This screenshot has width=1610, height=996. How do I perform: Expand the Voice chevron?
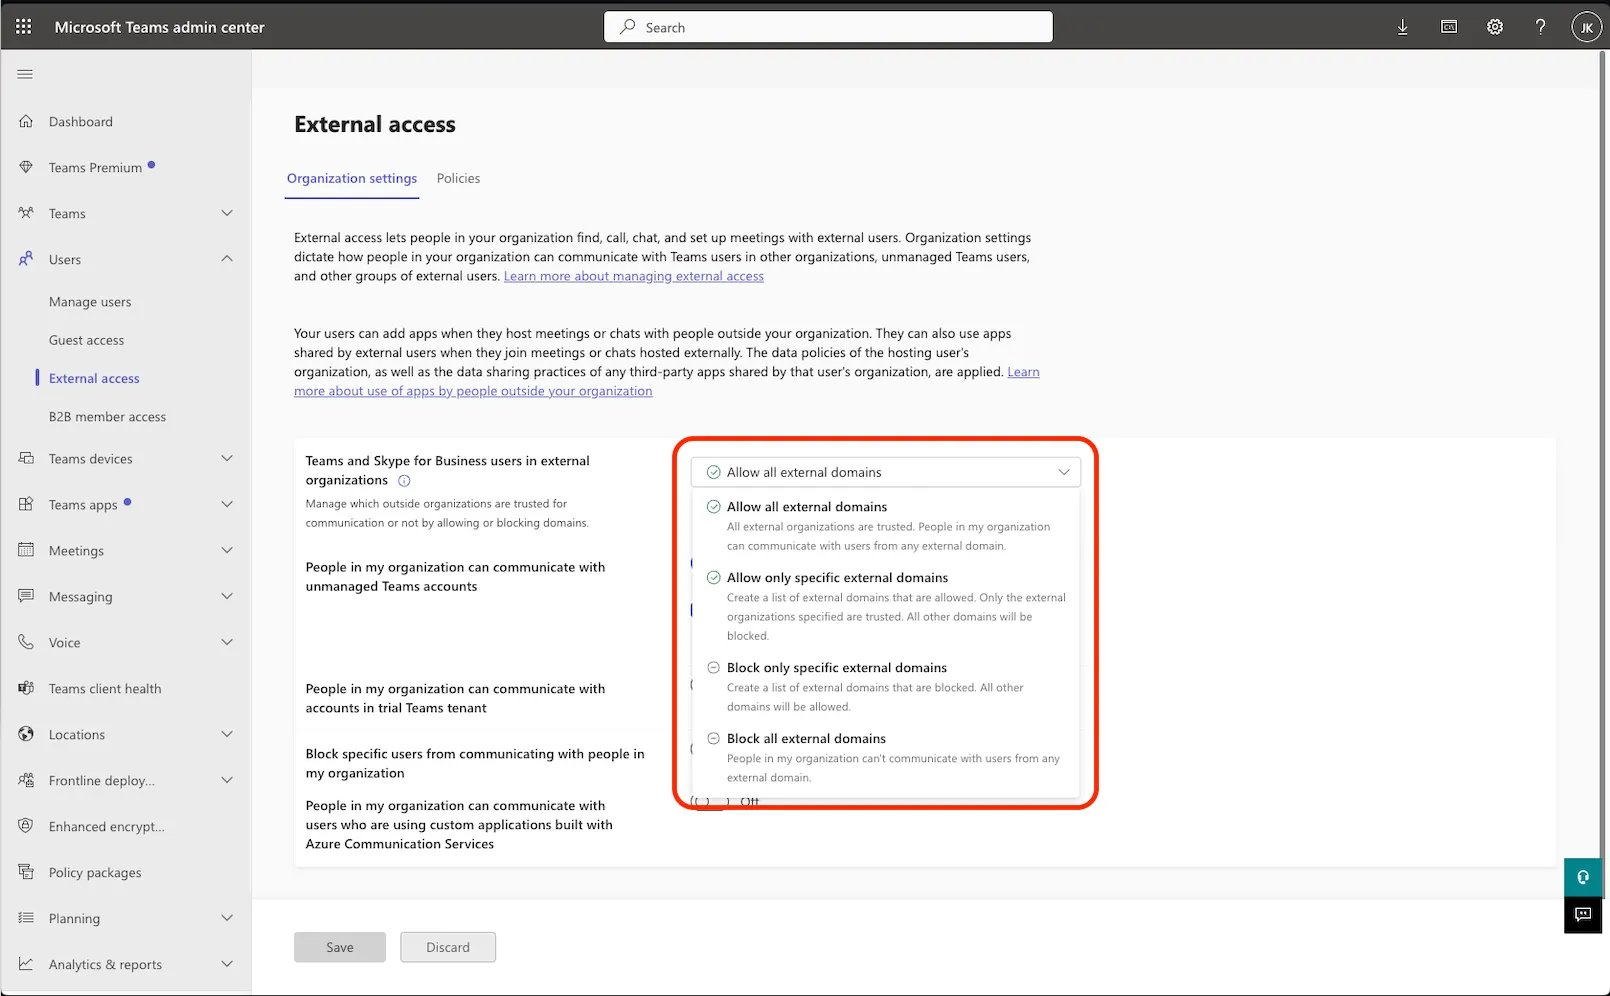[227, 642]
